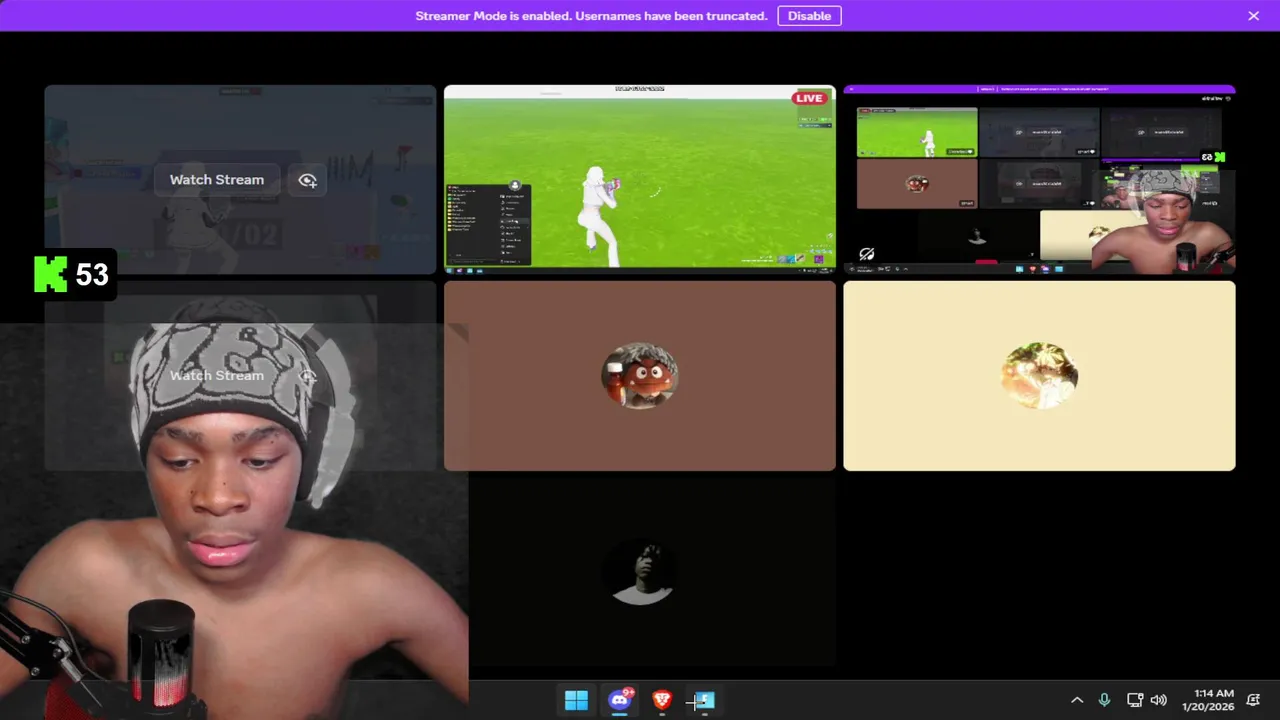Viewport: 1280px width, 720px height.
Task: Click the grayscale avatar on the dark tile
Action: click(x=640, y=572)
